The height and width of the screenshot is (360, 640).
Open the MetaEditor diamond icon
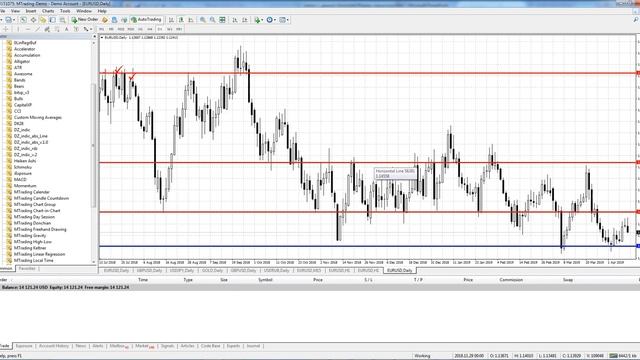coord(104,20)
